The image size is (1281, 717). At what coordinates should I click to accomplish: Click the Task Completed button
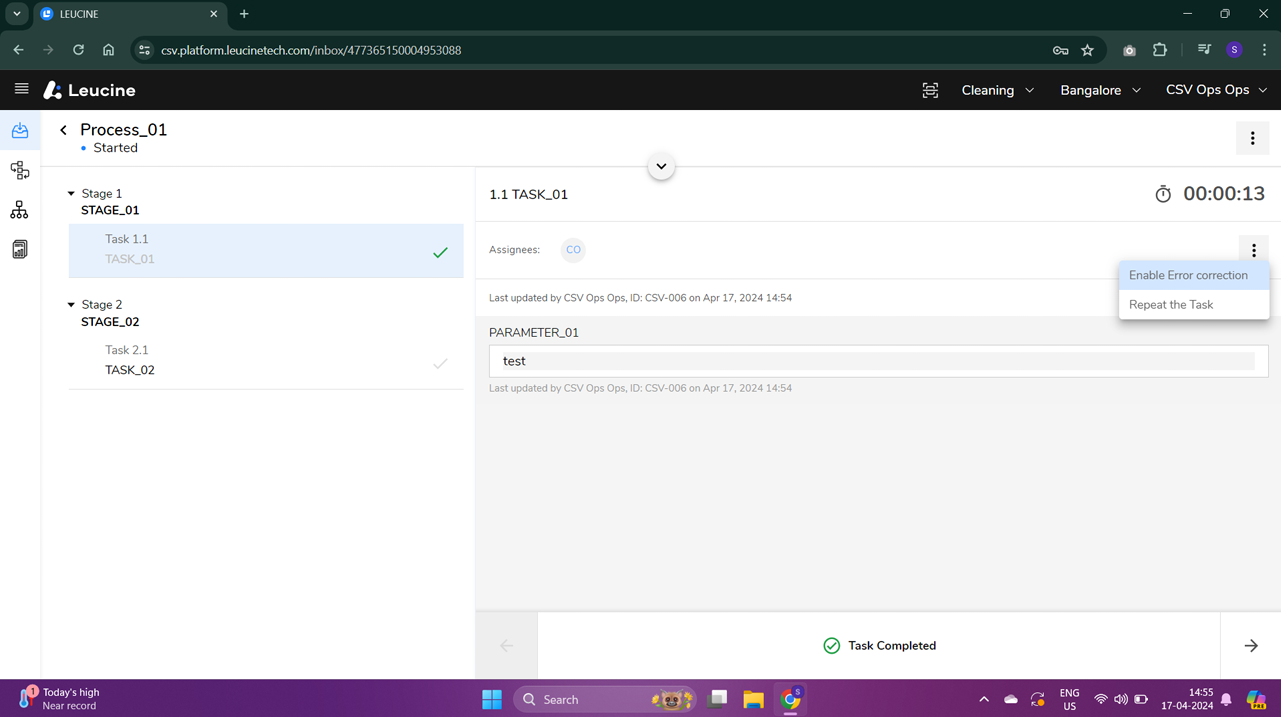pyautogui.click(x=879, y=646)
